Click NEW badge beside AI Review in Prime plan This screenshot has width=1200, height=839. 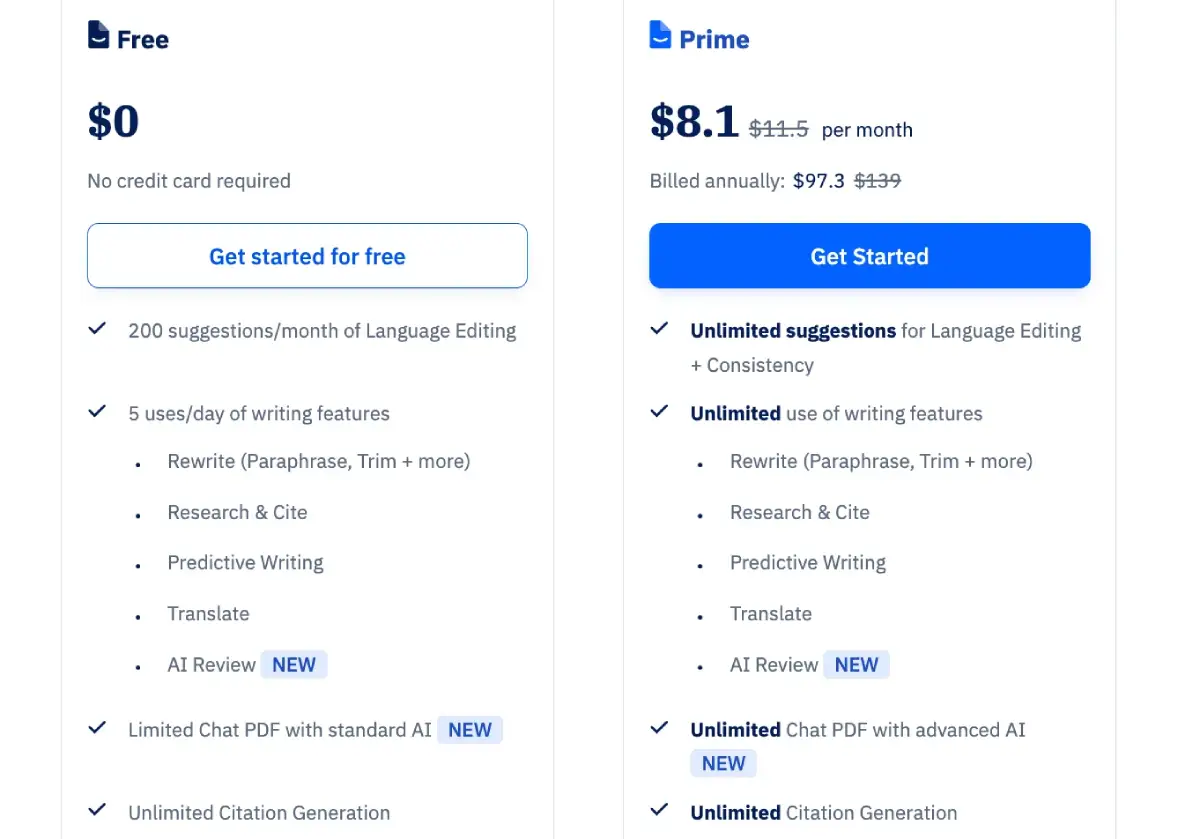(856, 665)
